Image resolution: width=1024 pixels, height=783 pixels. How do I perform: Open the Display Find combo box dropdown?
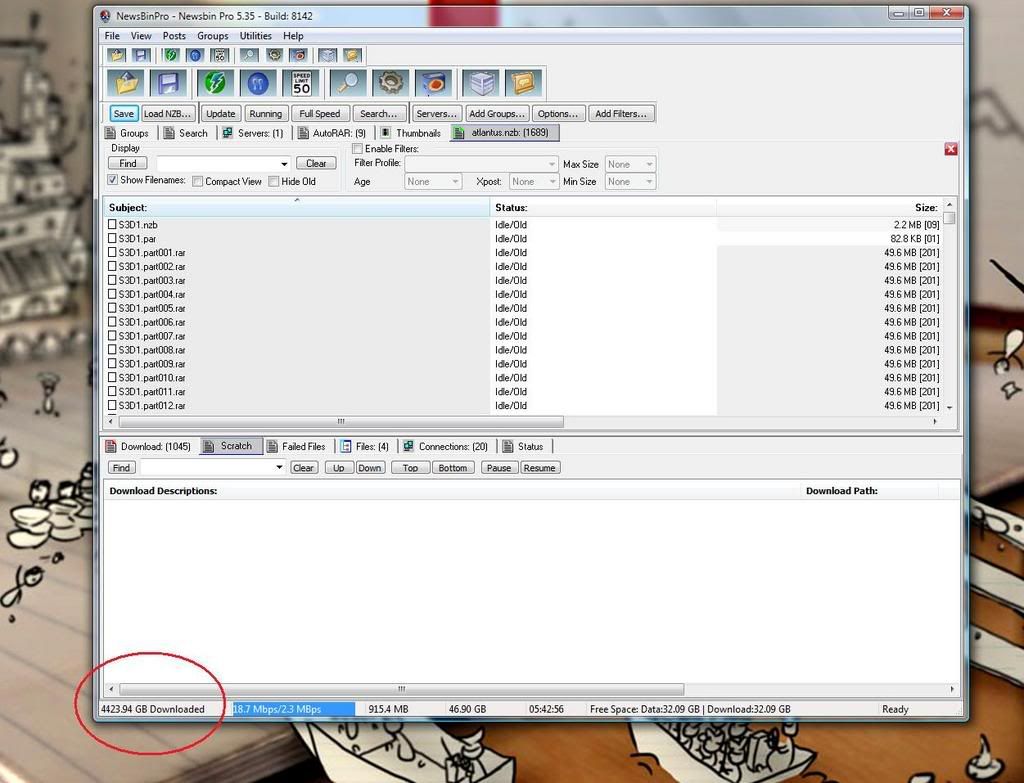click(284, 164)
